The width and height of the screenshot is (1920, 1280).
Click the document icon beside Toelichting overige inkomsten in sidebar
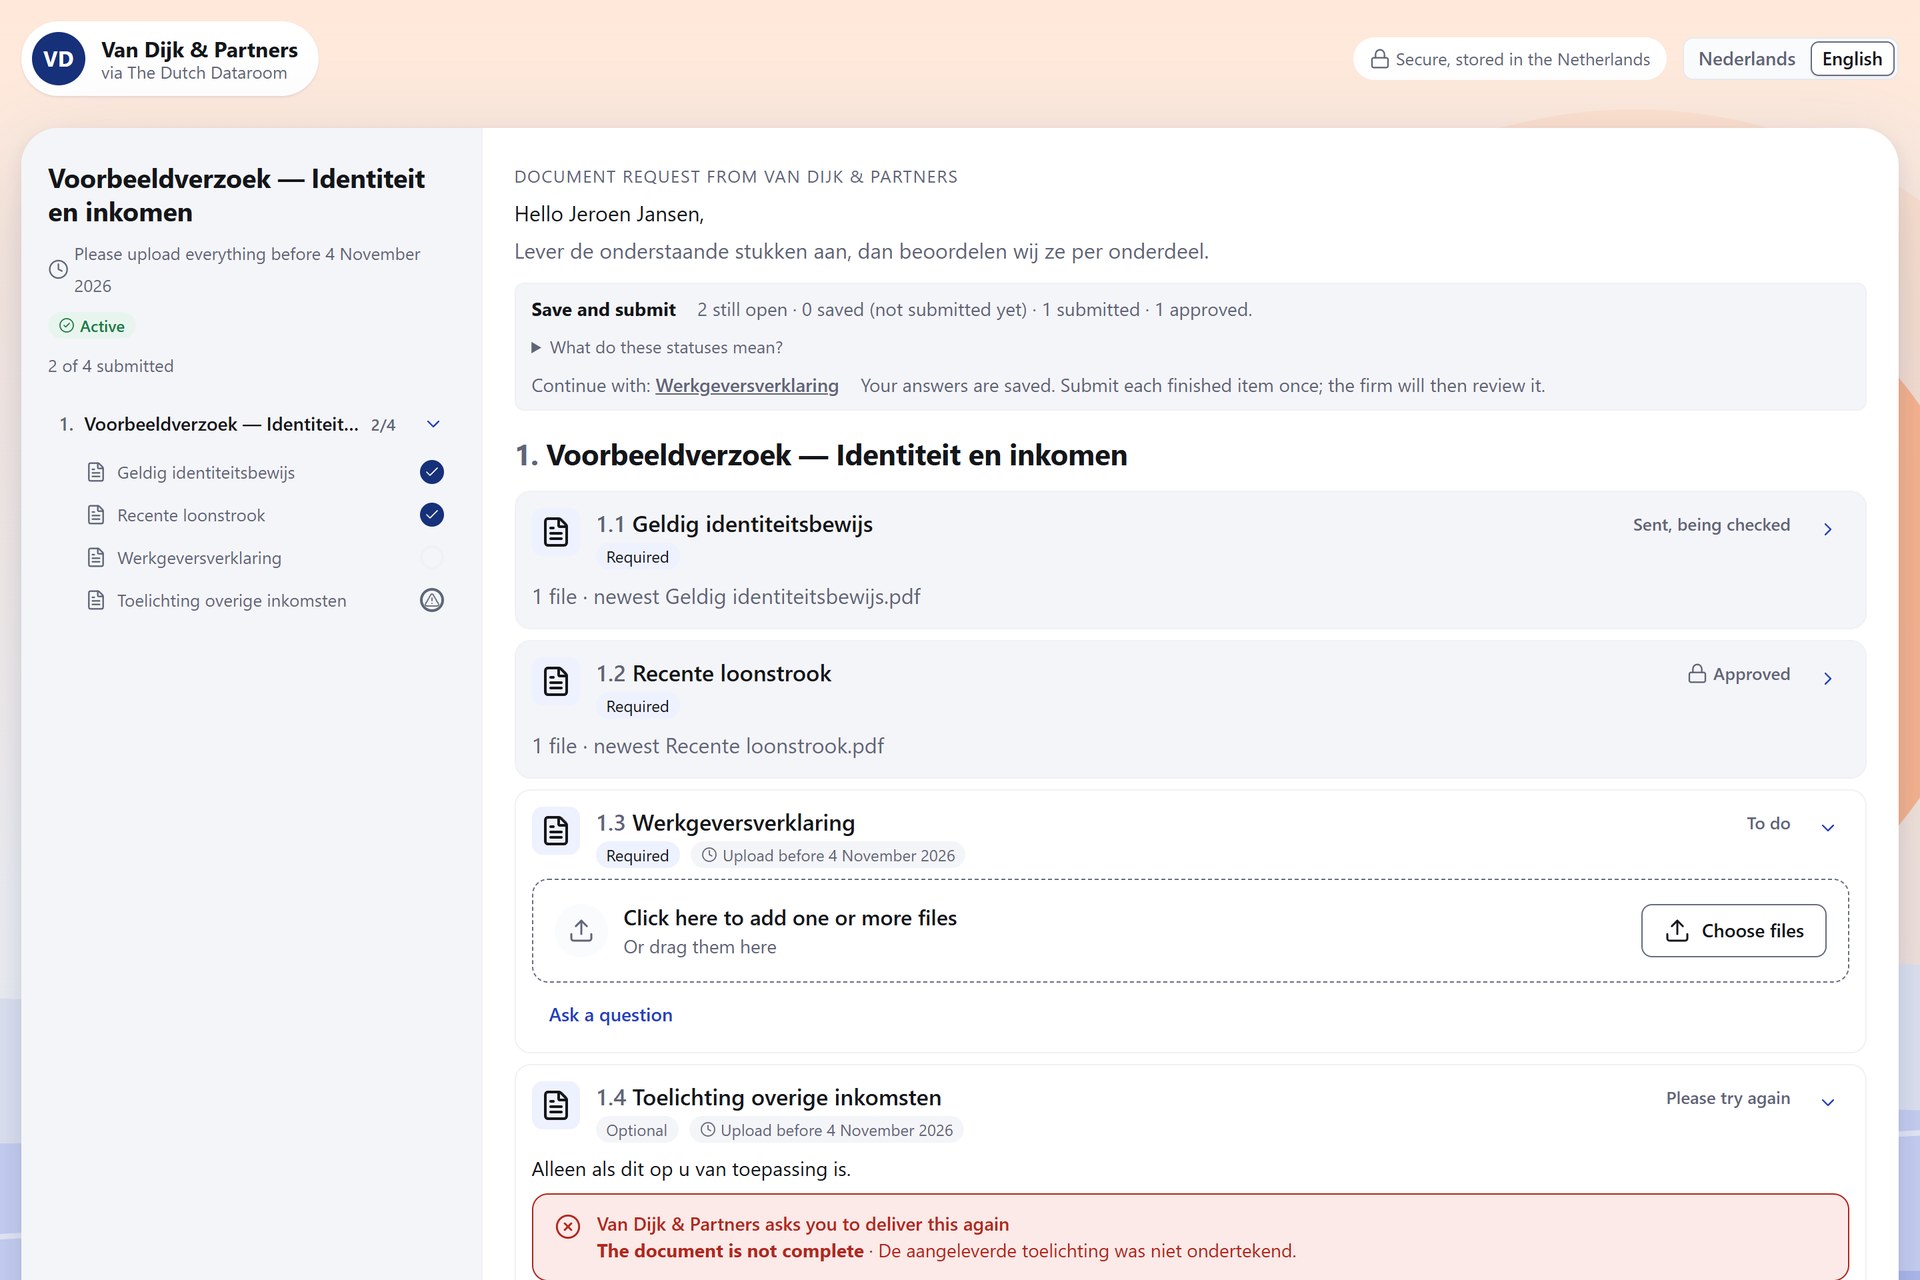[x=96, y=600]
